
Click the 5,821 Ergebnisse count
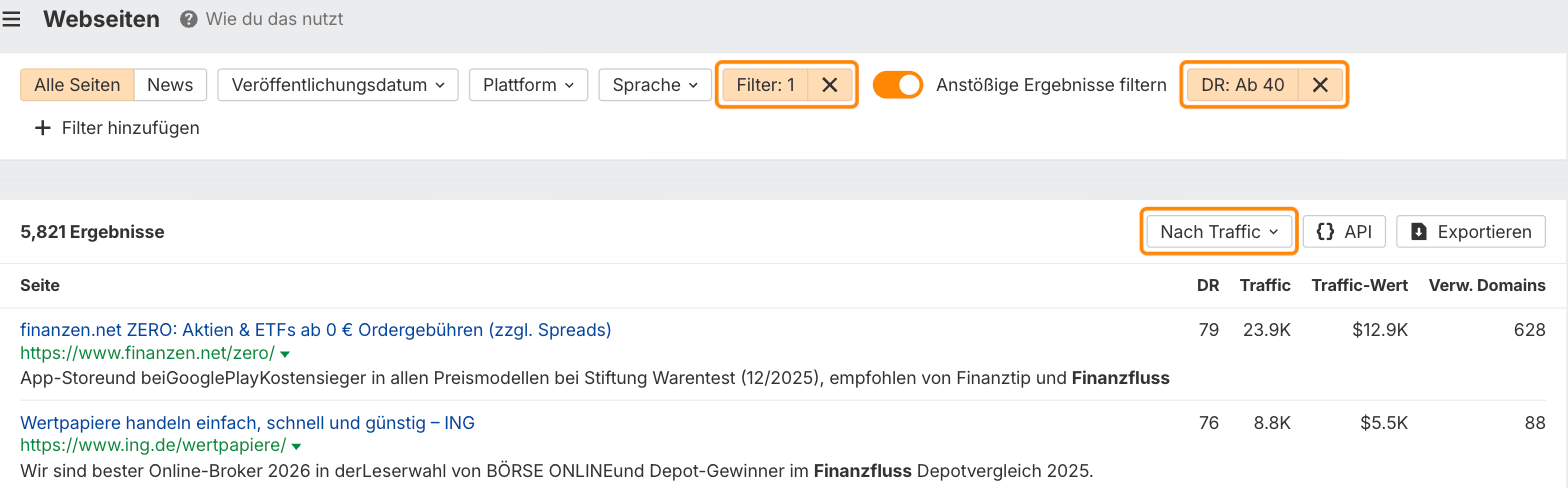(x=92, y=232)
